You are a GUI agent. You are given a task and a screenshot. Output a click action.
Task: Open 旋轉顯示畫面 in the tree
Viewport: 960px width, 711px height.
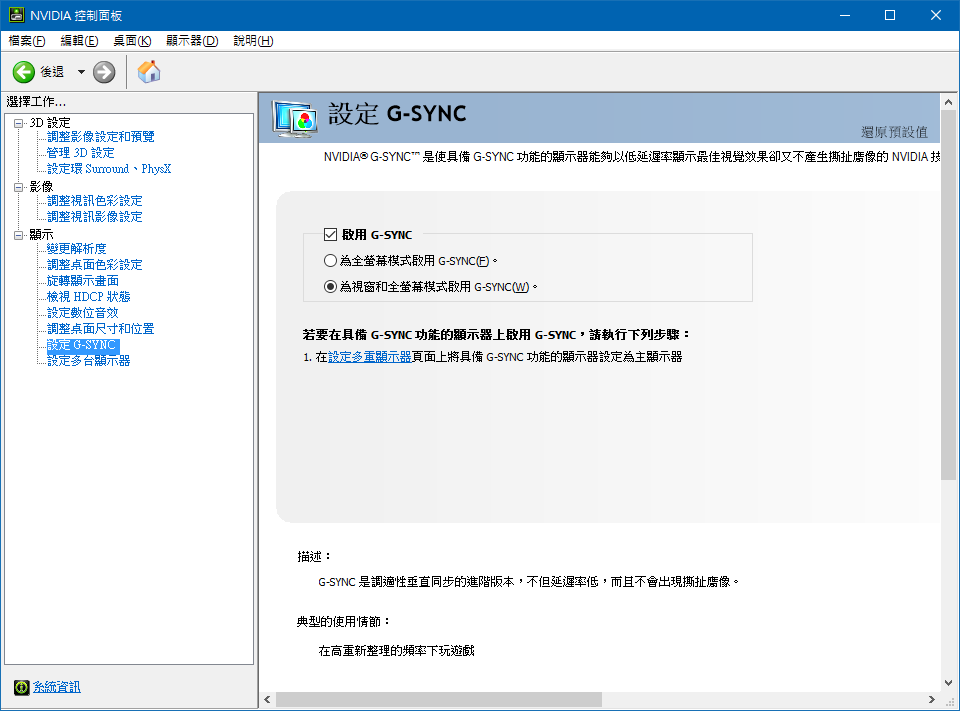83,280
